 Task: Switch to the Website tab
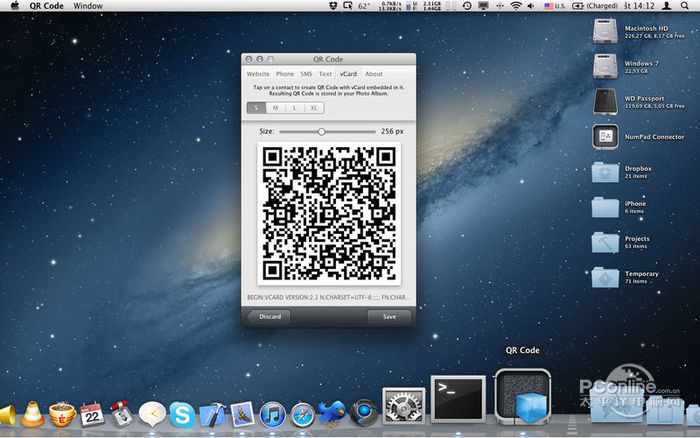[x=258, y=74]
